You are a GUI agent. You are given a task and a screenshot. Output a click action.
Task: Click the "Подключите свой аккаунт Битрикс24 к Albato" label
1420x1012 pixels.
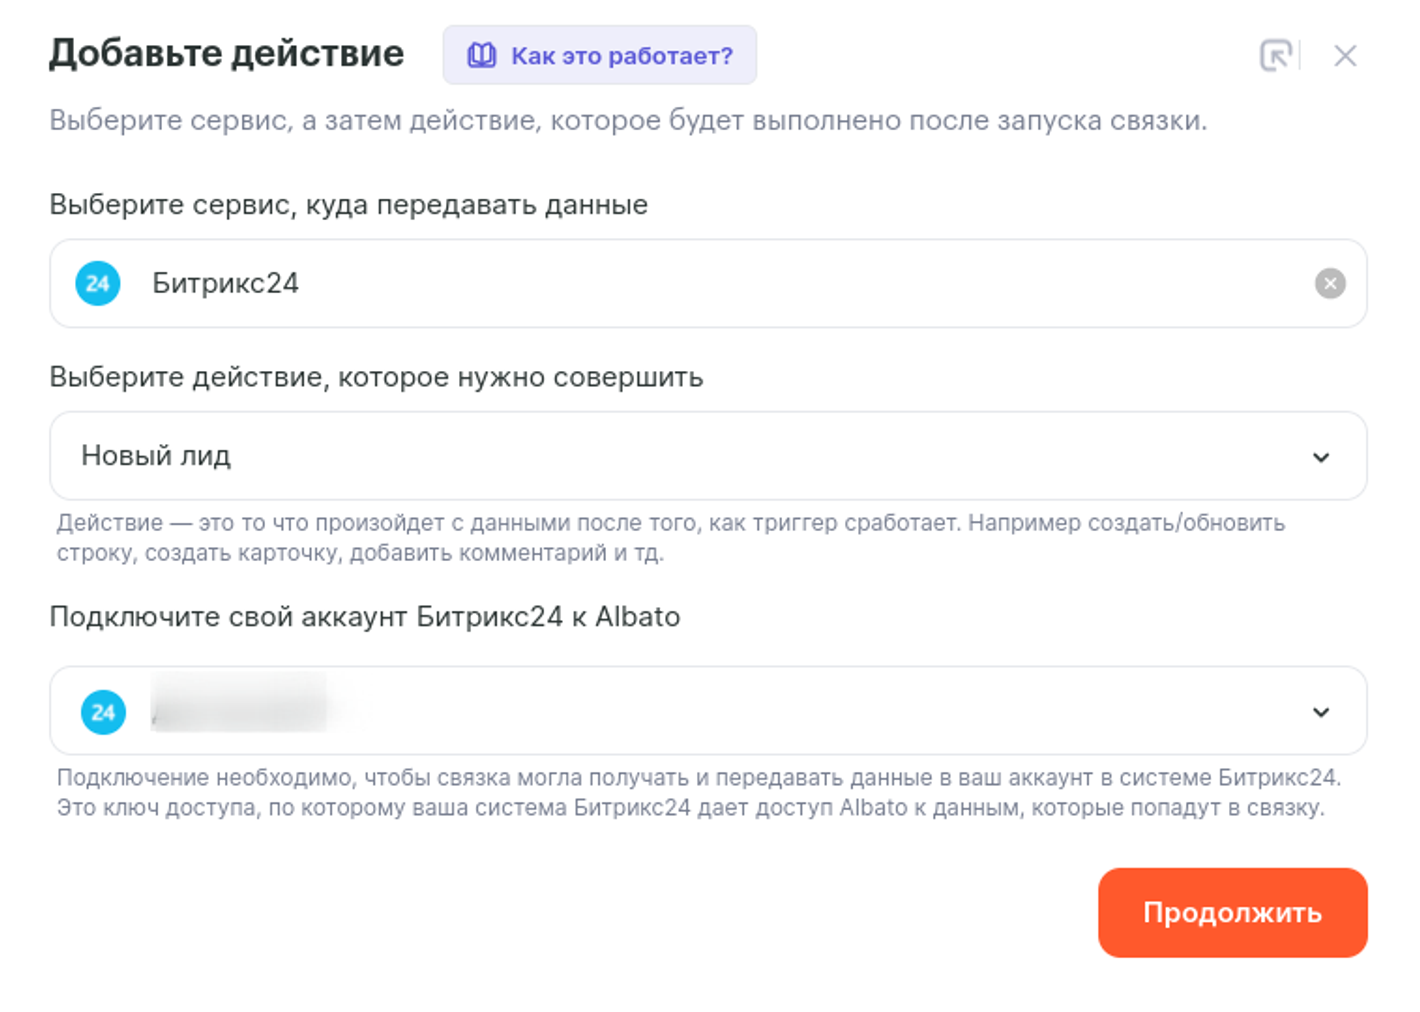364,617
